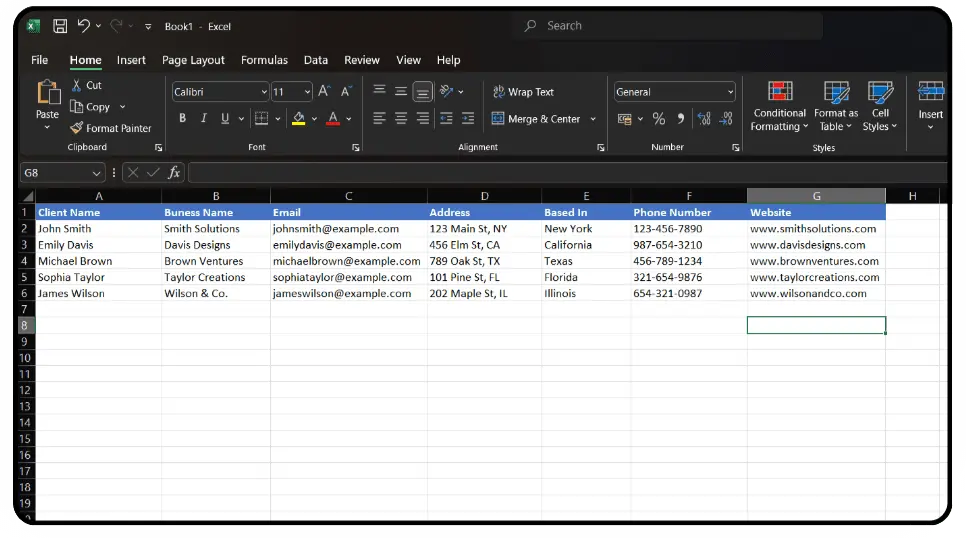Click the Increase Font Size icon
966x538 pixels.
[x=324, y=92]
